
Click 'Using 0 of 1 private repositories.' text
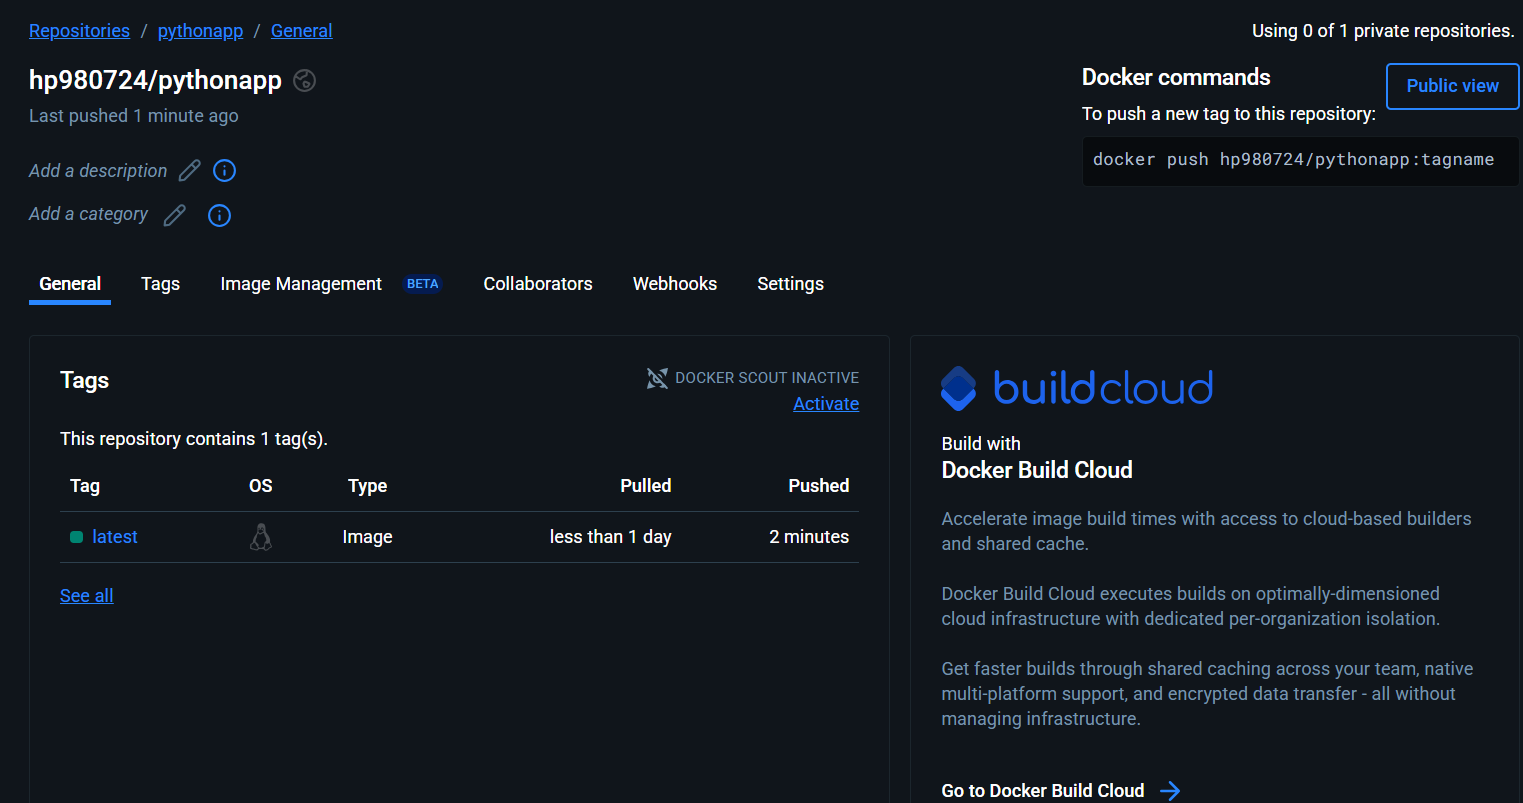click(x=1383, y=31)
